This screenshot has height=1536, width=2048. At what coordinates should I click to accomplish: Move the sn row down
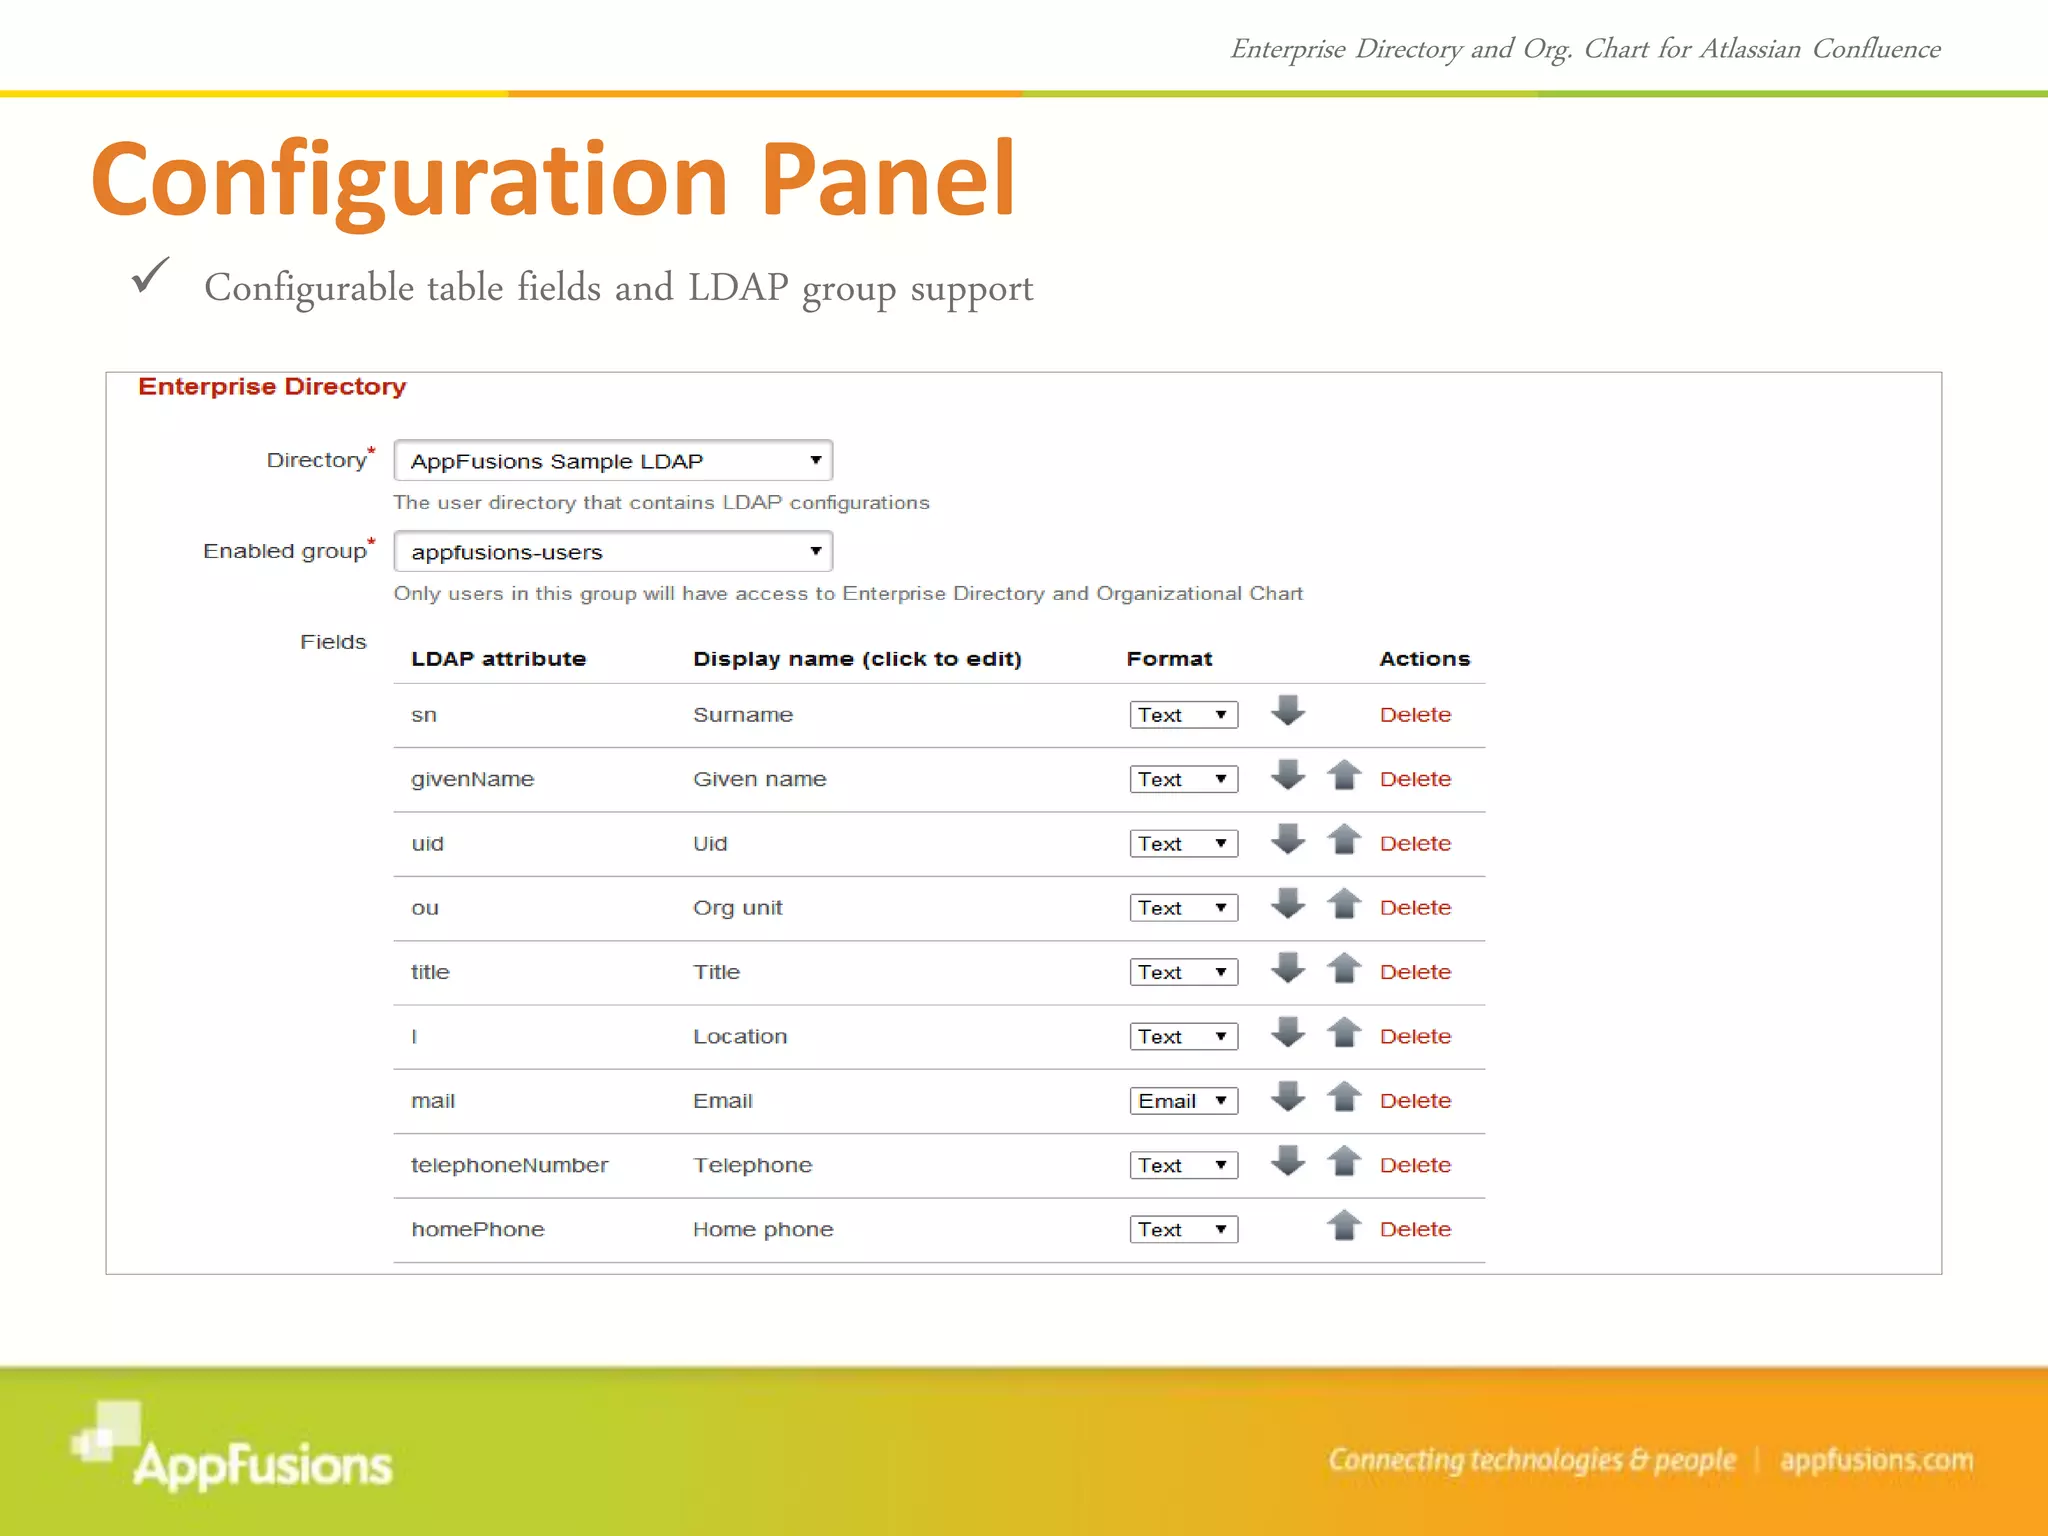(1288, 711)
